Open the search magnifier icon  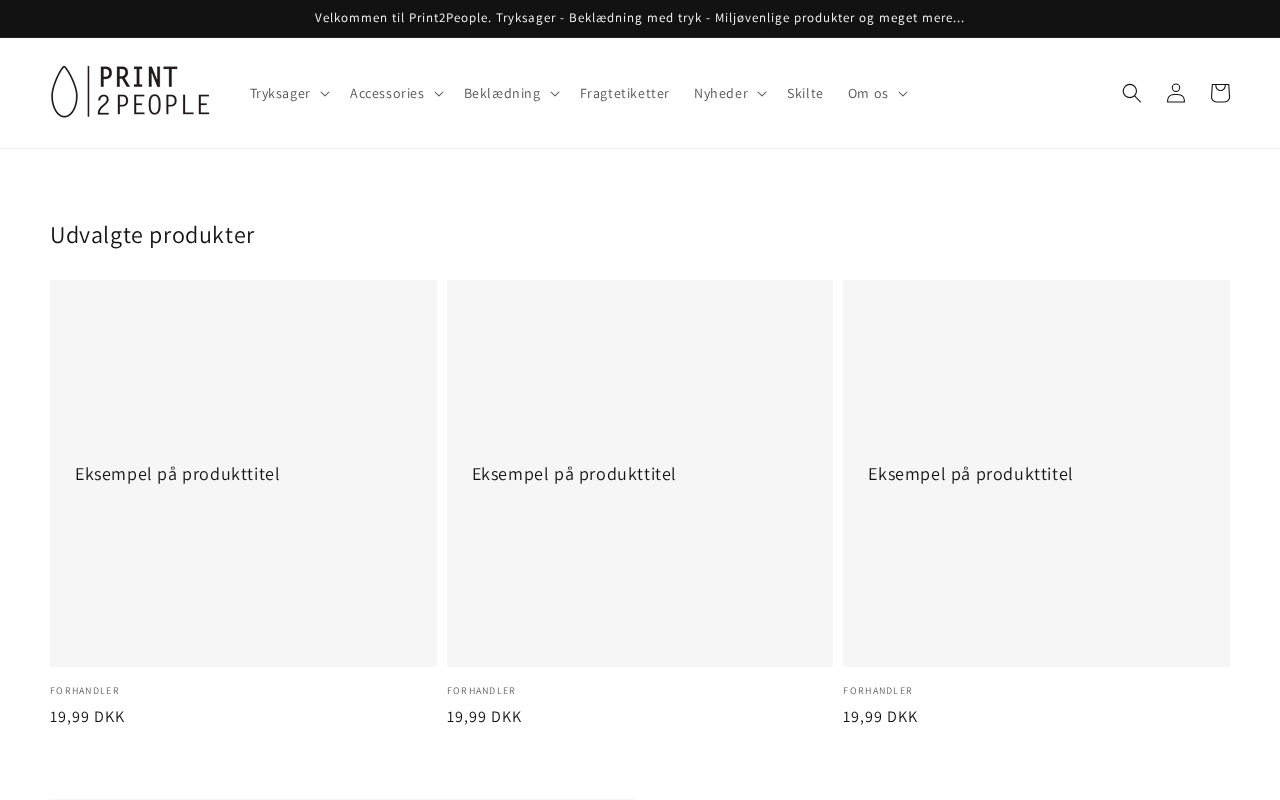[x=1132, y=93]
